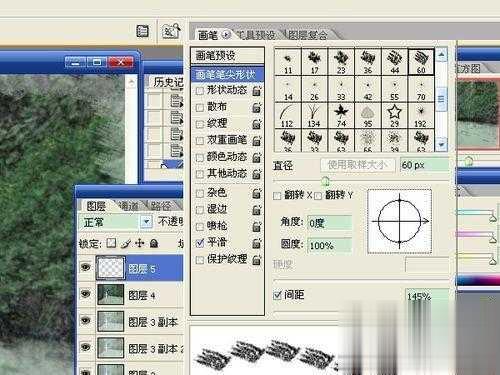Choose the size 70 round brush
500x375 pixels.
point(421,89)
